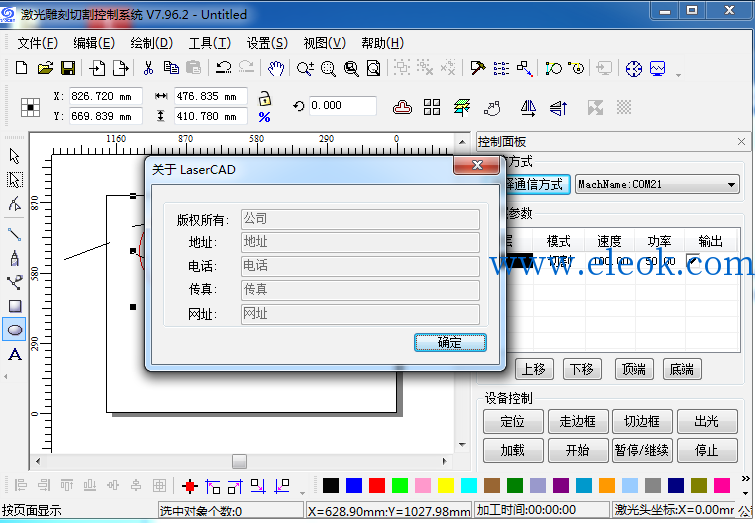Click the 上移 layer button
This screenshot has width=755, height=523.
[534, 369]
